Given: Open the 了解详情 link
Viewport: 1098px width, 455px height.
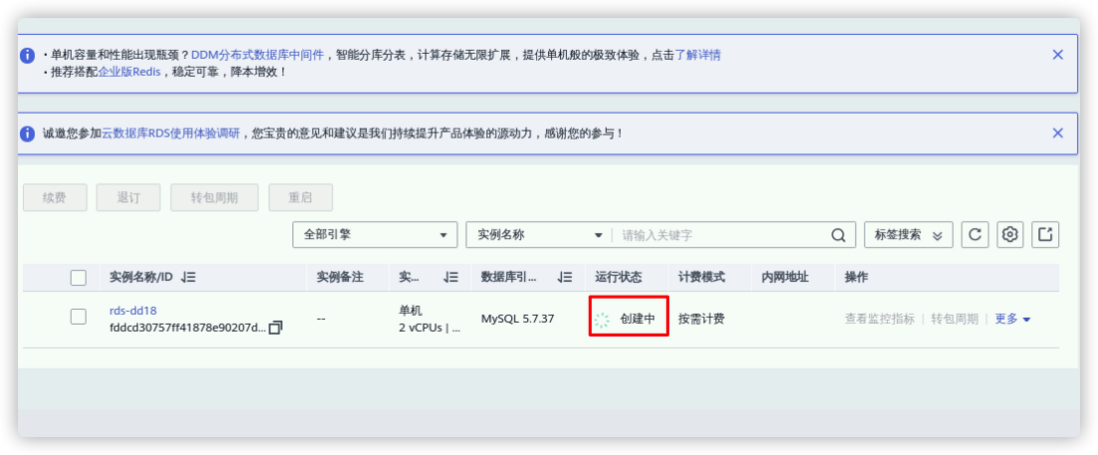Looking at the screenshot, I should tap(697, 55).
